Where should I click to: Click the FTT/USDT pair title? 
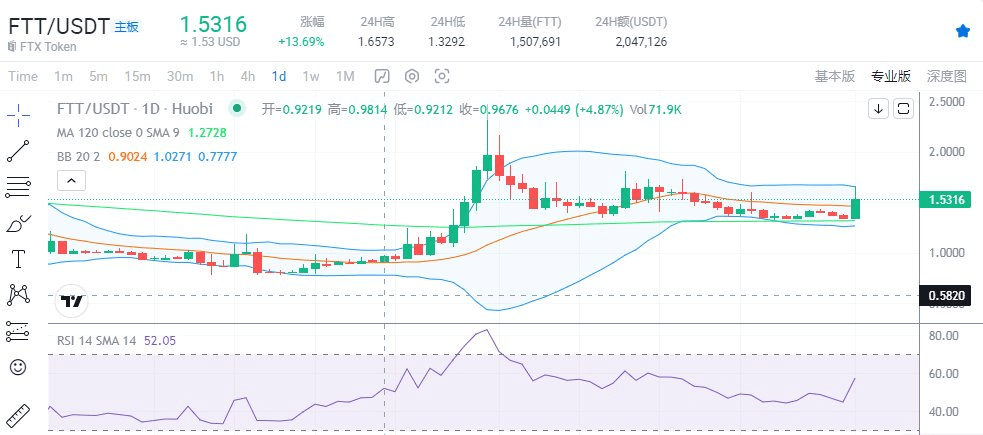coord(58,26)
